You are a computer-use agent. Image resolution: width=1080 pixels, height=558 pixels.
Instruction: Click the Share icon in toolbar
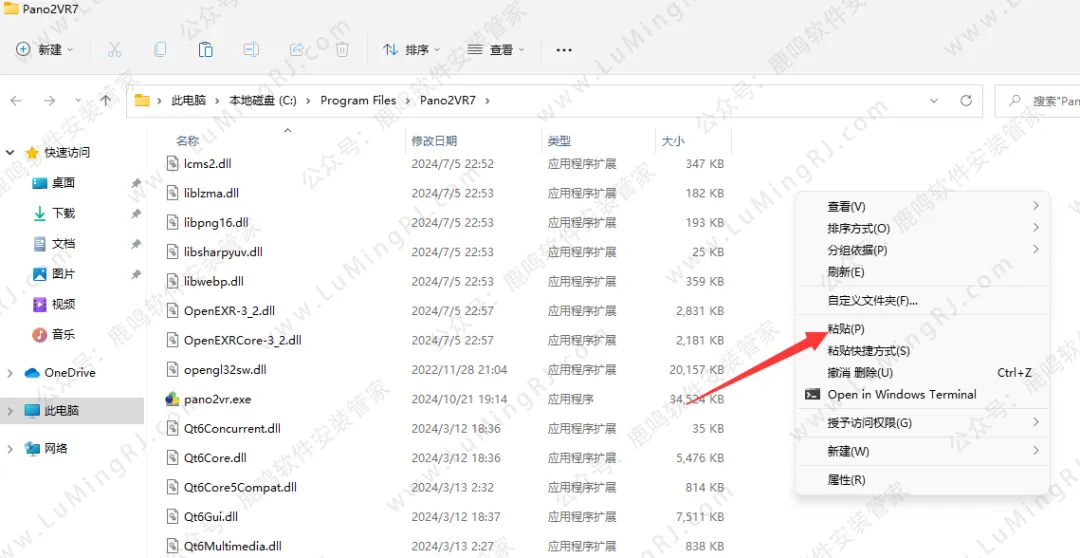point(297,50)
